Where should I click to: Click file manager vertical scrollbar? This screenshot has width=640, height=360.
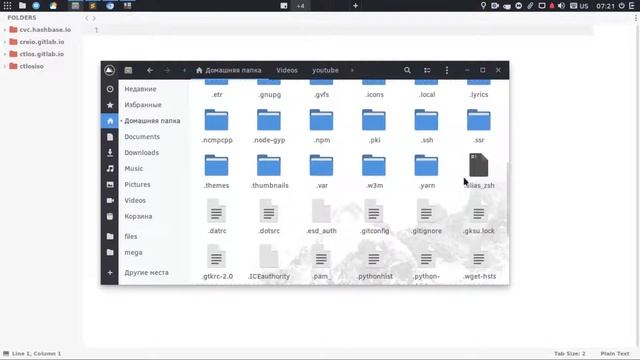pyautogui.click(x=508, y=199)
